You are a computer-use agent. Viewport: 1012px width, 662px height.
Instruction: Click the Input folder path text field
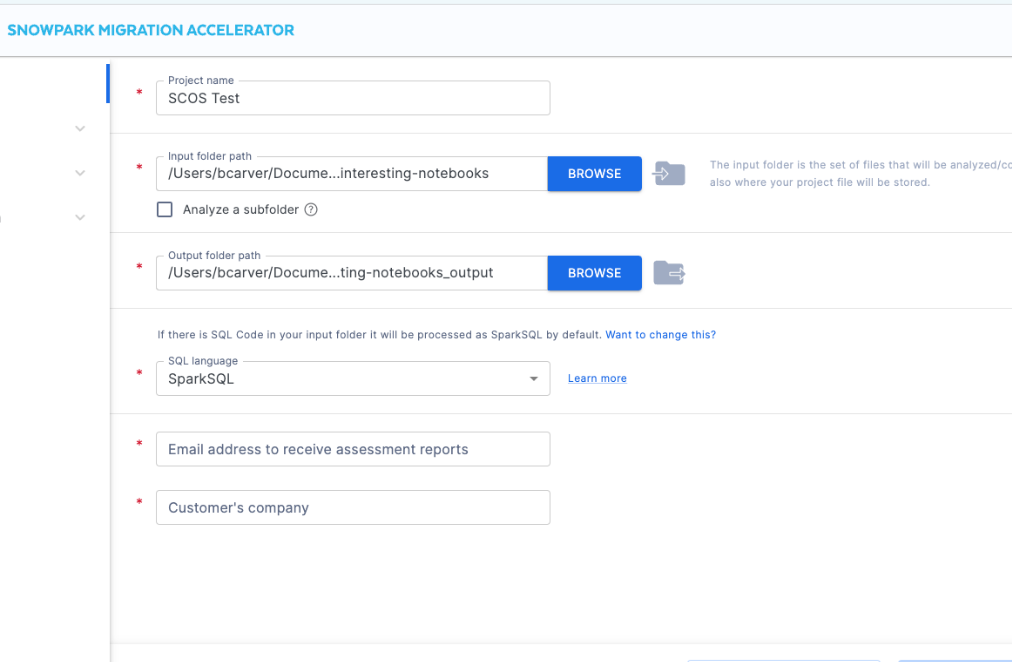351,174
